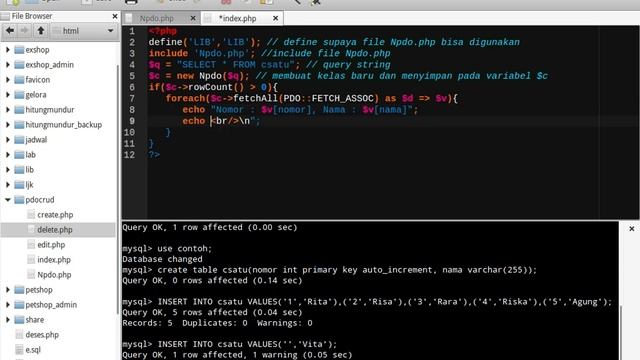Expand the favicon folder
640x360 pixels.
tap(8, 80)
